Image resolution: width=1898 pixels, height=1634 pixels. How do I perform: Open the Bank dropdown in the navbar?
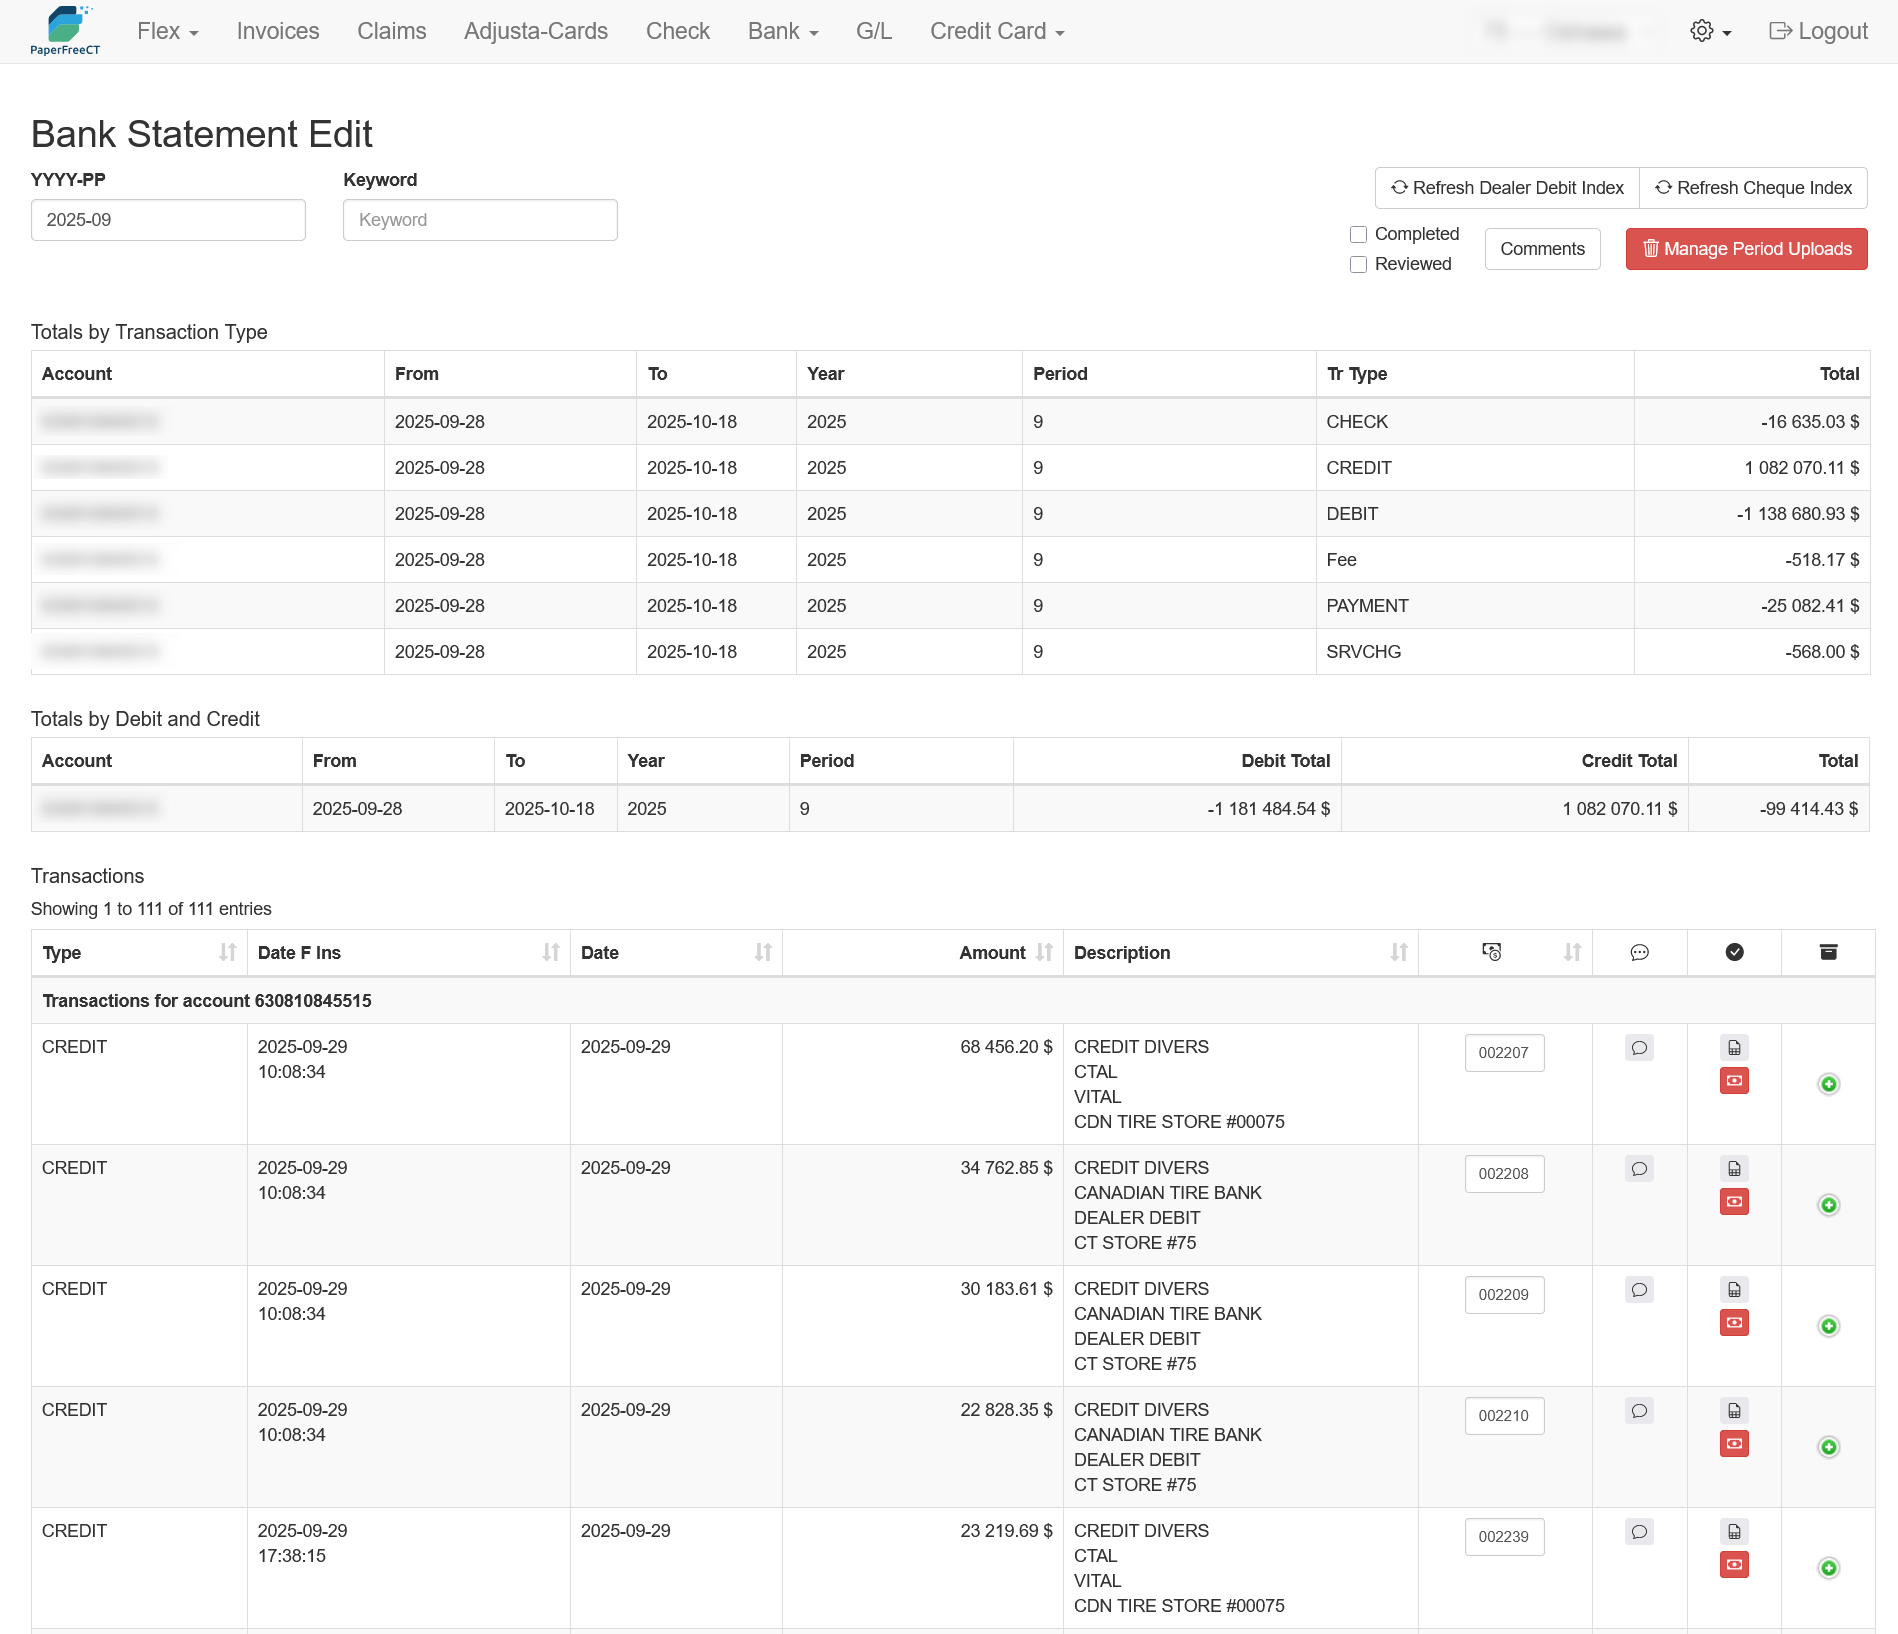[x=782, y=31]
